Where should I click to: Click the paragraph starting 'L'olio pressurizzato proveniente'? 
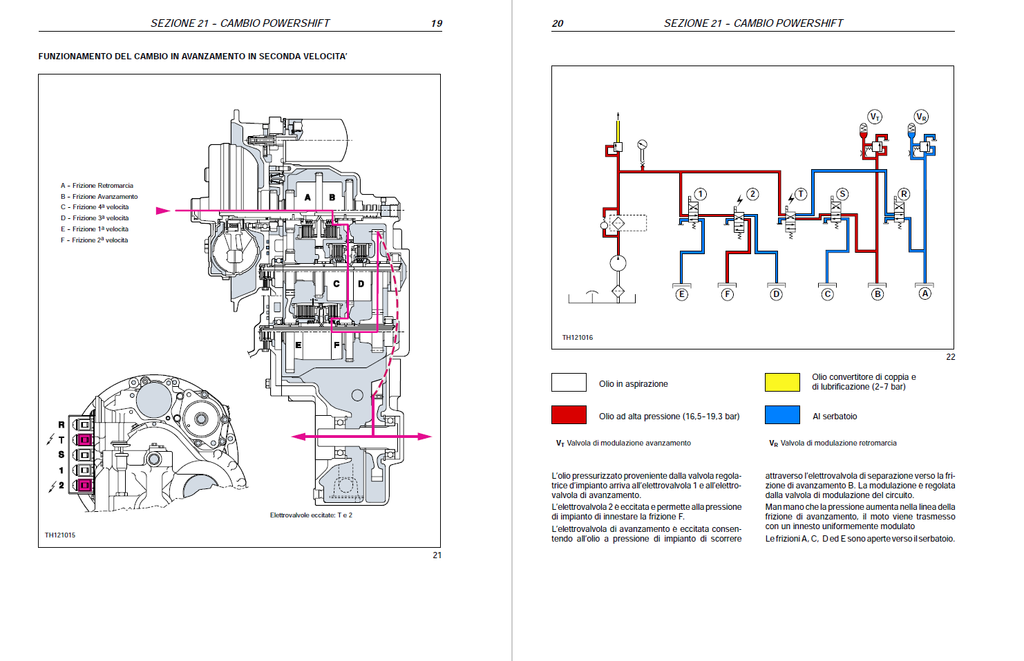(x=647, y=485)
